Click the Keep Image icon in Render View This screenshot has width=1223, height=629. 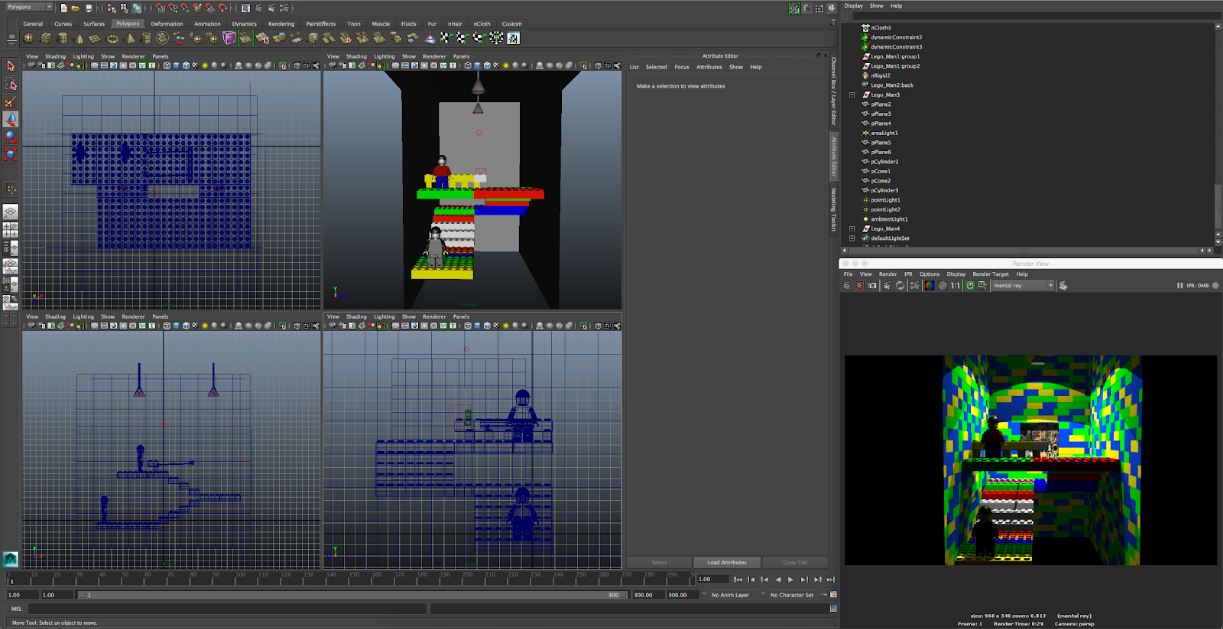(x=969, y=285)
